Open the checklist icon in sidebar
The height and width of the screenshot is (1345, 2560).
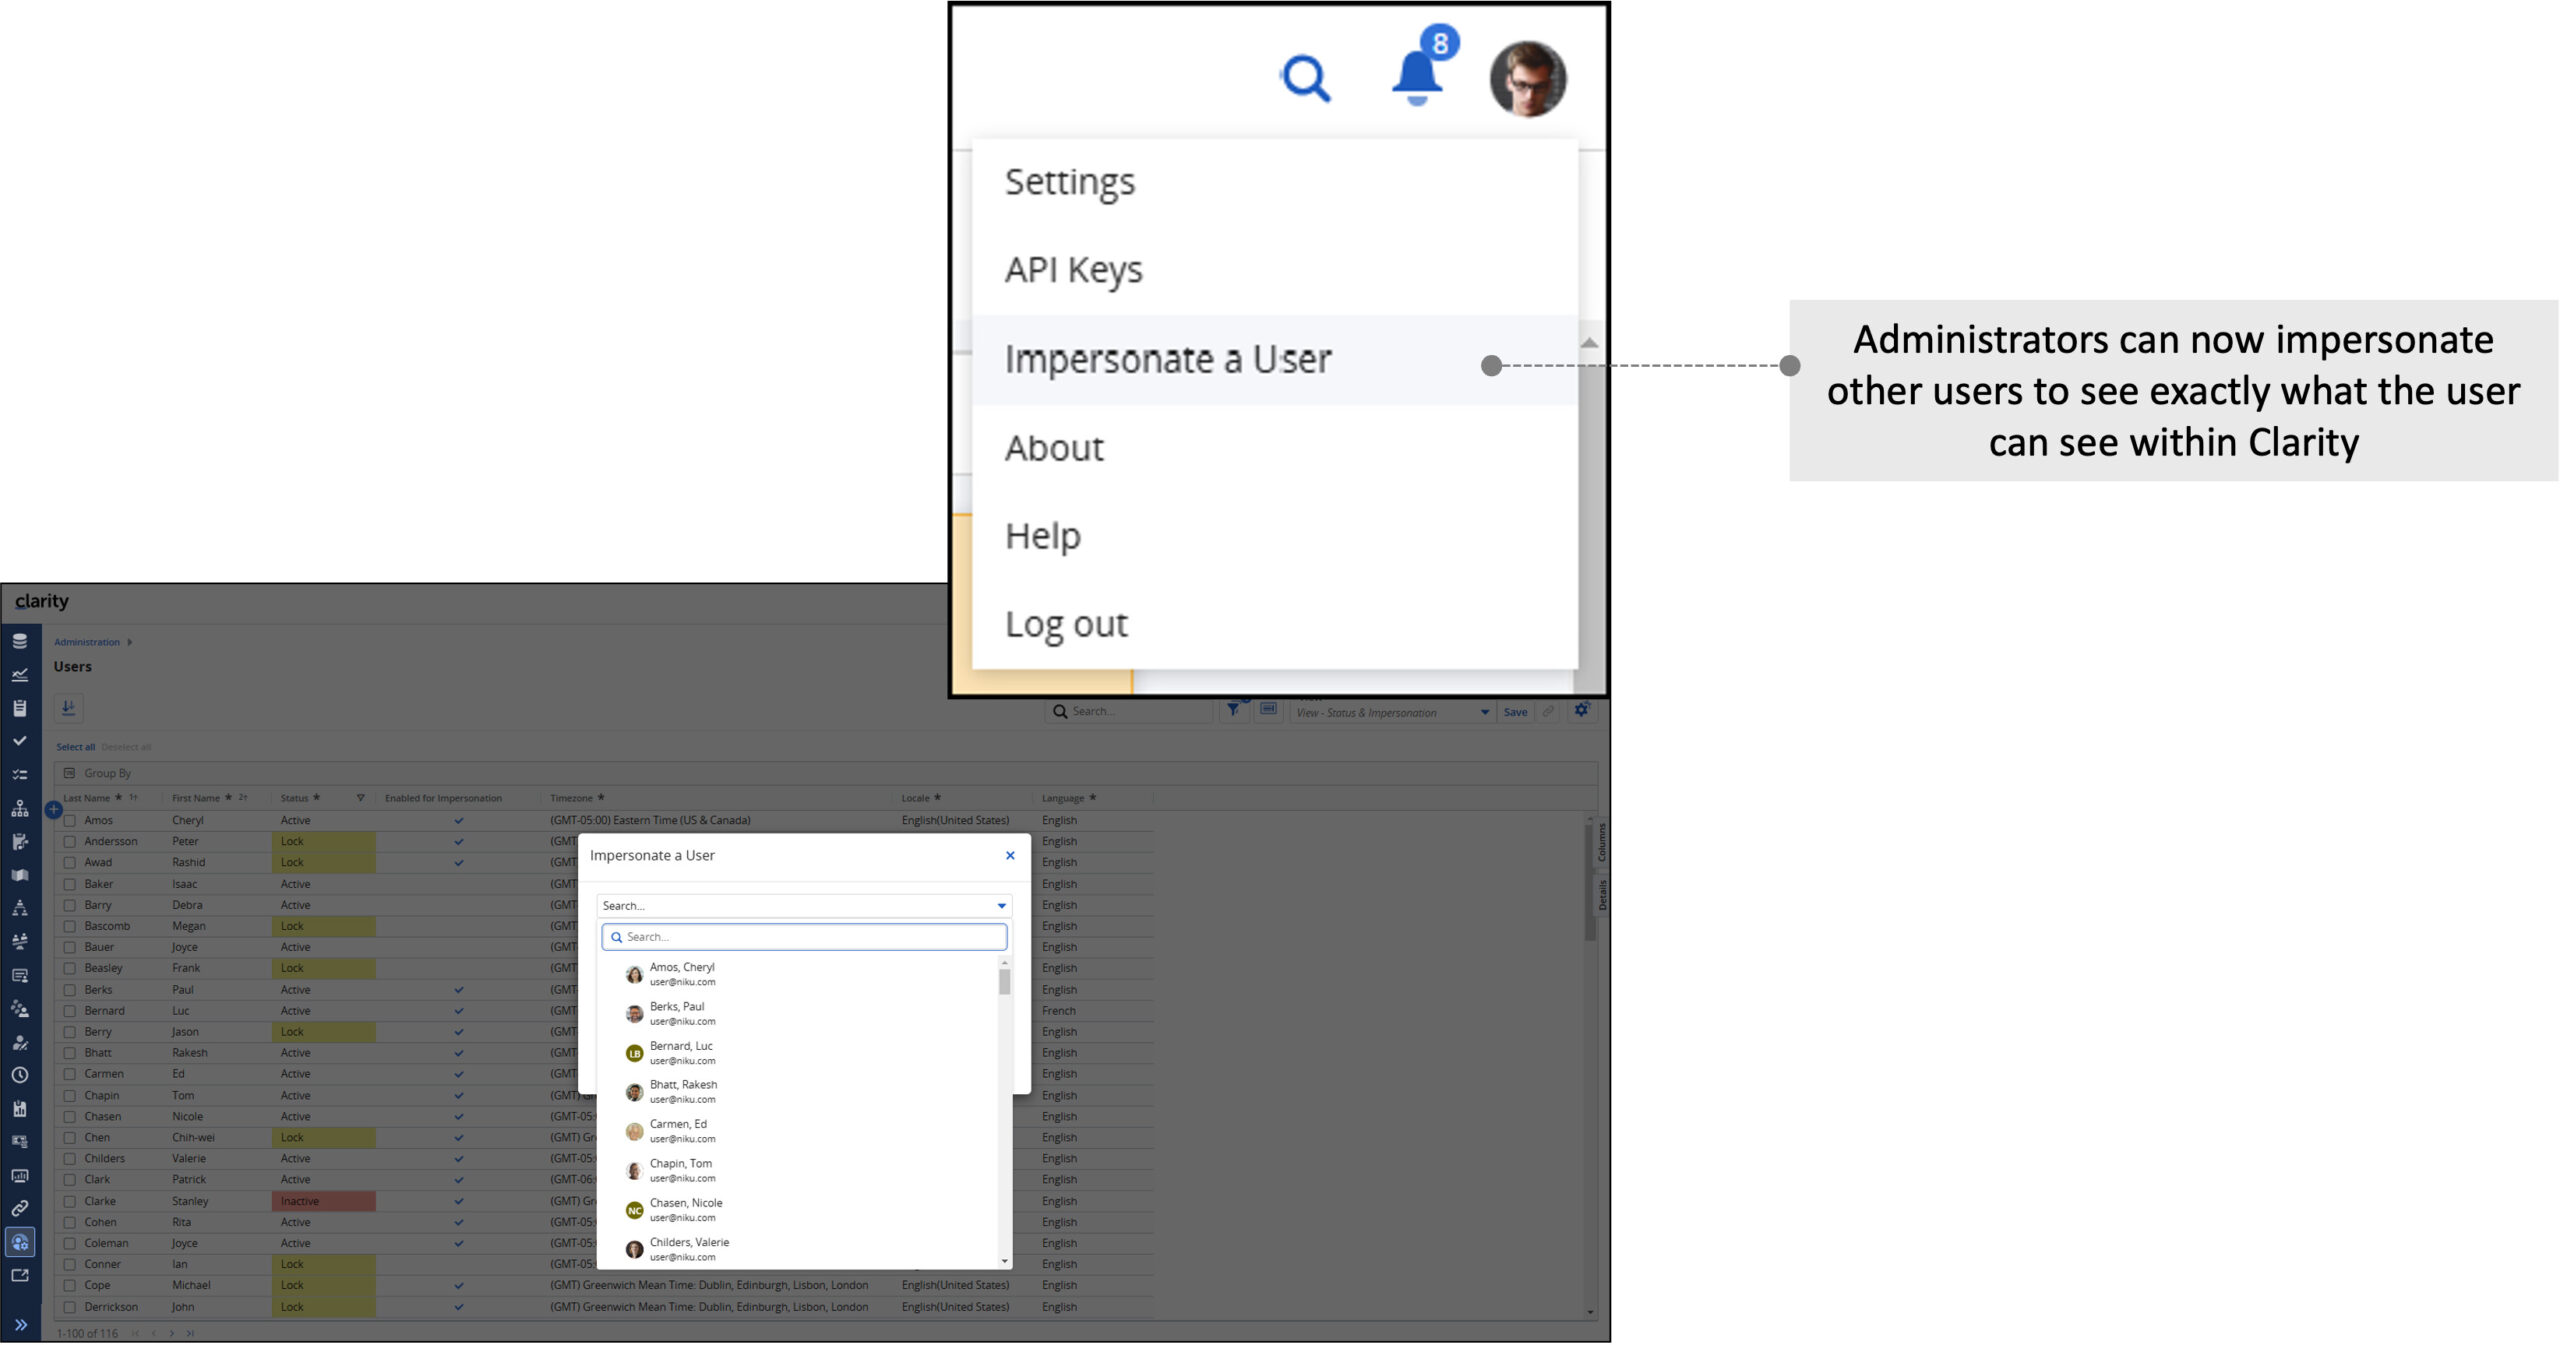click(x=19, y=775)
